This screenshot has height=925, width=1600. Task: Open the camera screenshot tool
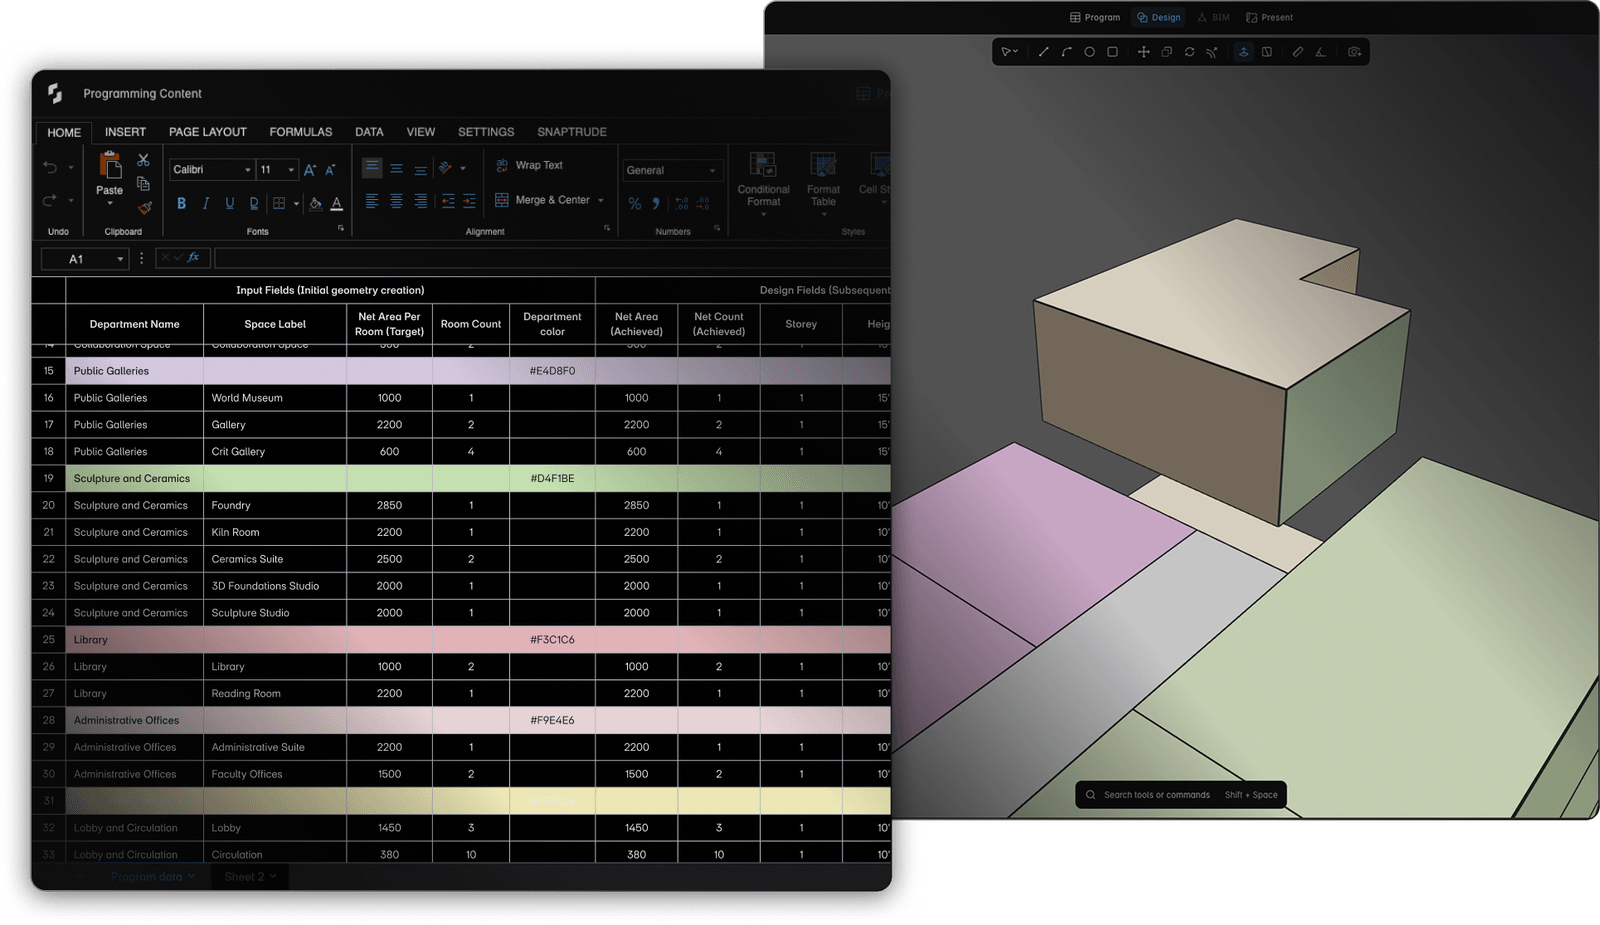pos(1354,52)
